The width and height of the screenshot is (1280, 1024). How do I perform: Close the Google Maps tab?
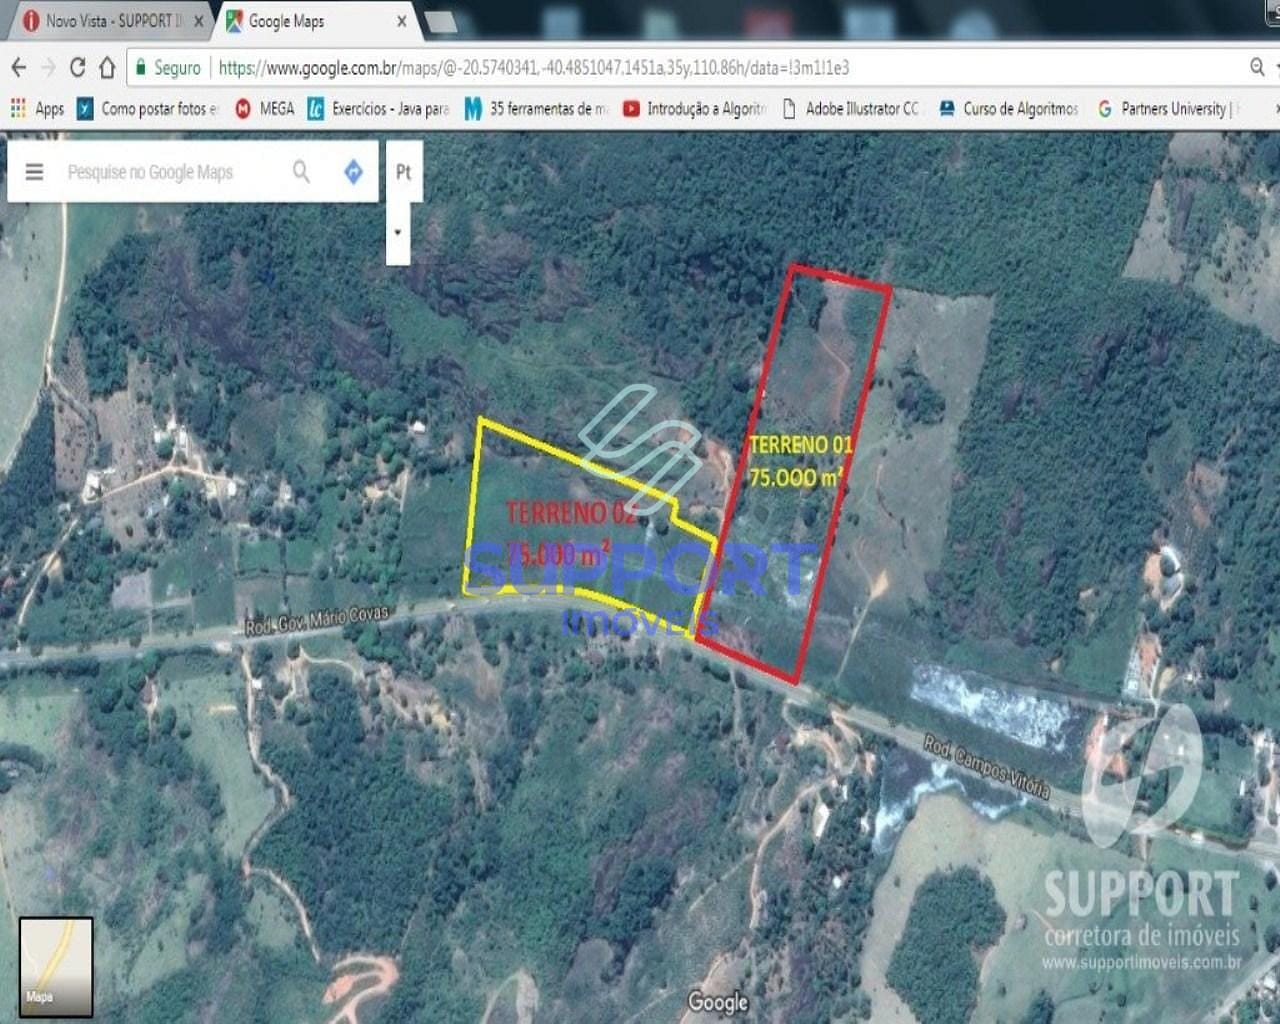click(x=402, y=21)
